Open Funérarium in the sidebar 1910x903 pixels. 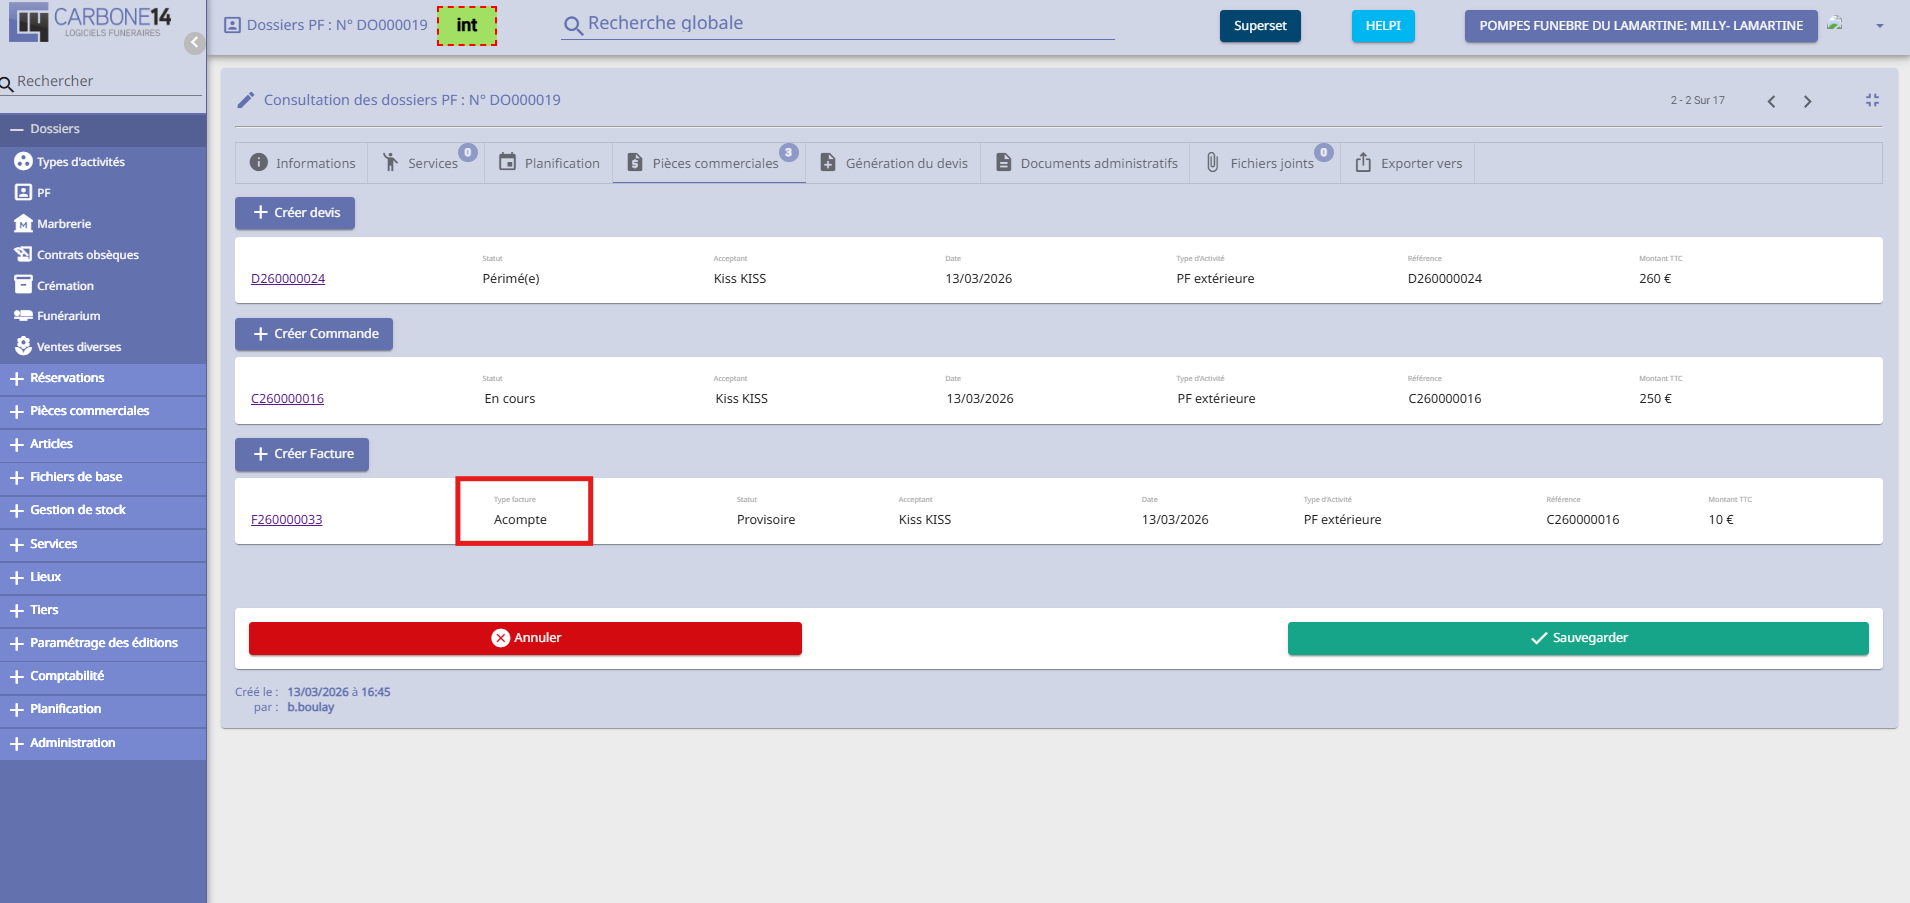68,316
